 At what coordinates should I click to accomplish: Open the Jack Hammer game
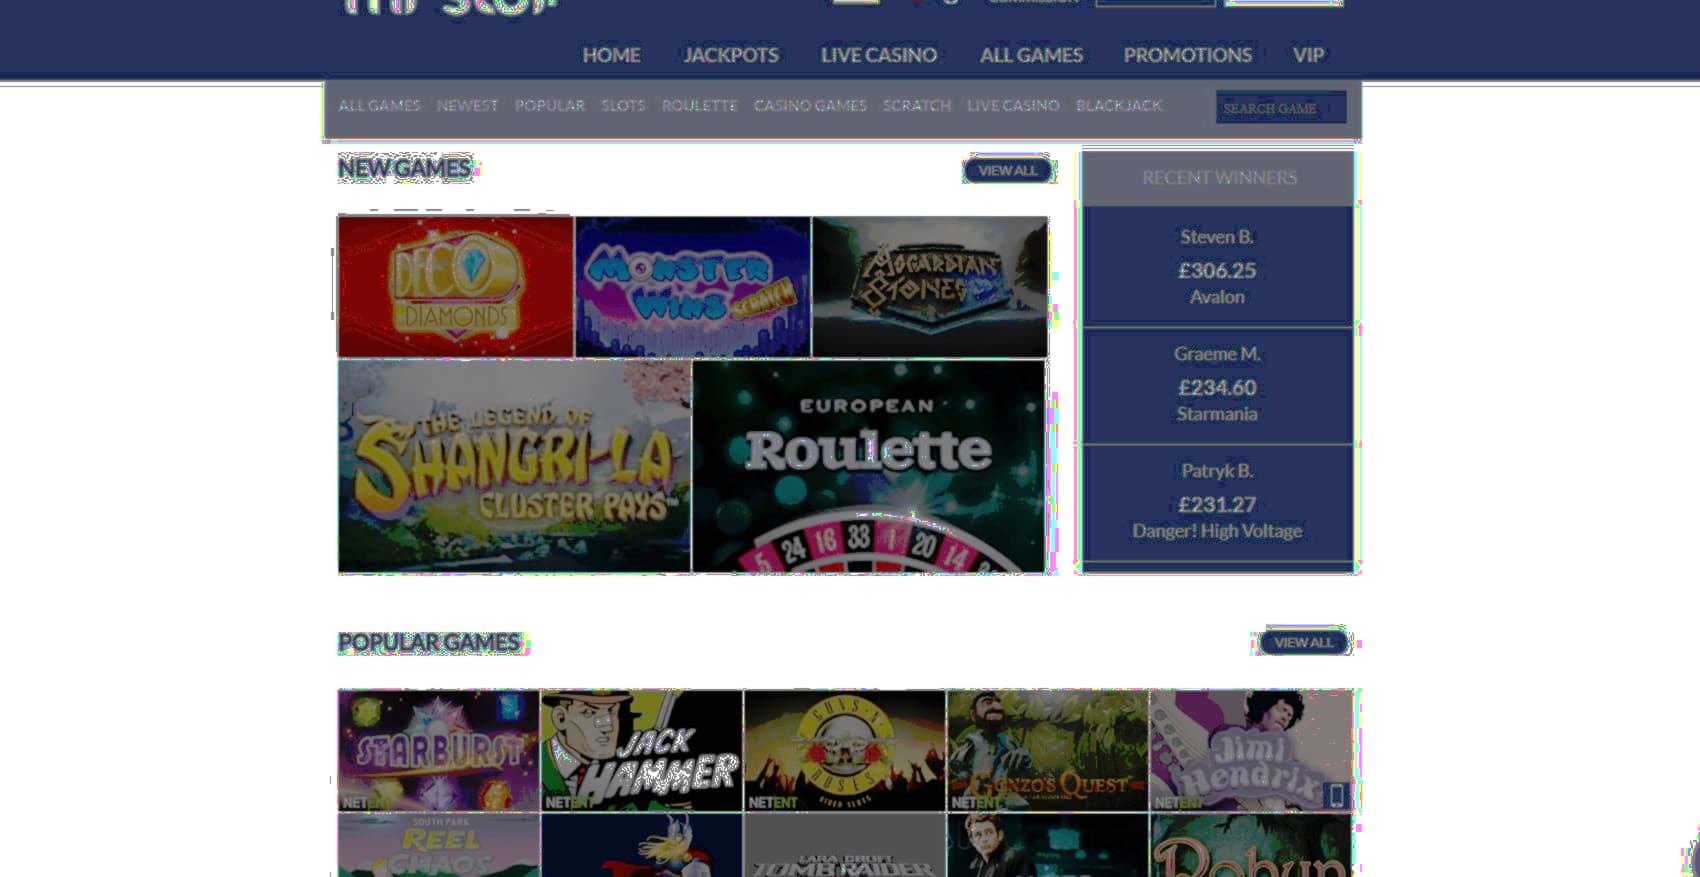[x=642, y=750]
